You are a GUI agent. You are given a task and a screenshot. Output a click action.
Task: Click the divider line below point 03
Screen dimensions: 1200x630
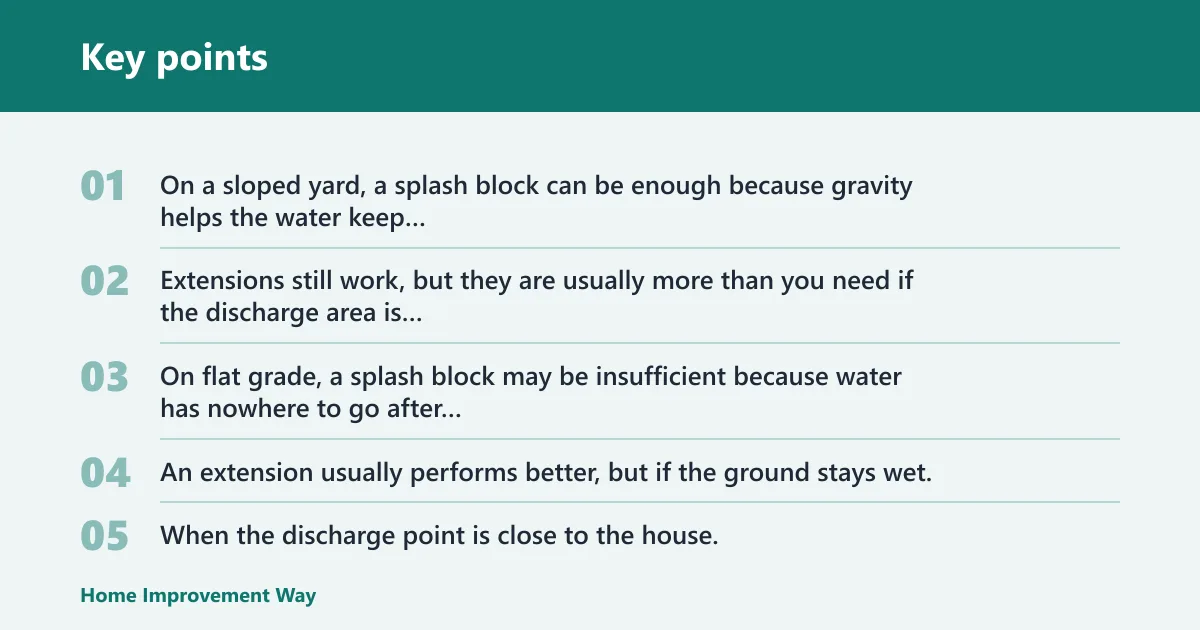click(640, 439)
